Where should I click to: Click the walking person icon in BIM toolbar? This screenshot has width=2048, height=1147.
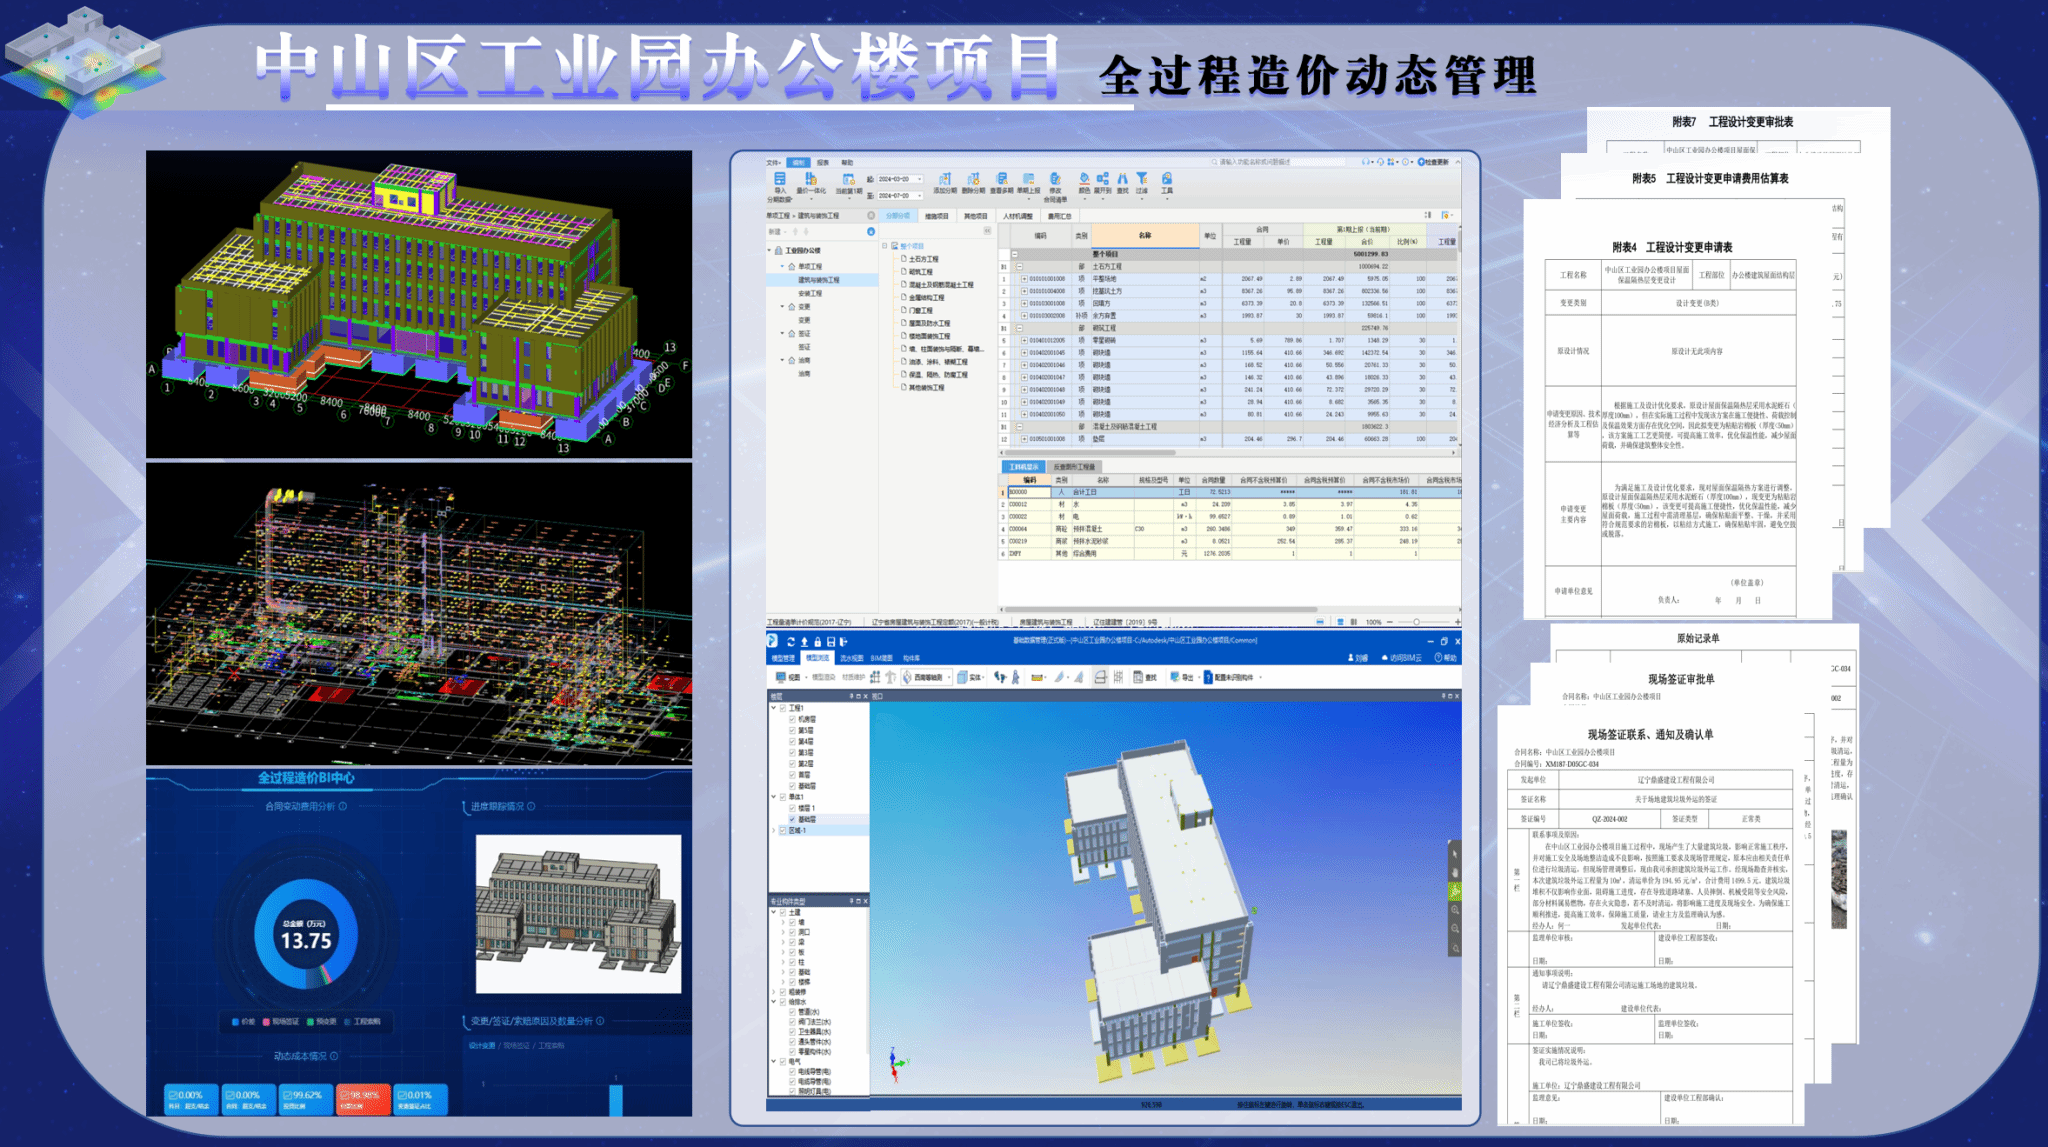tap(1016, 677)
